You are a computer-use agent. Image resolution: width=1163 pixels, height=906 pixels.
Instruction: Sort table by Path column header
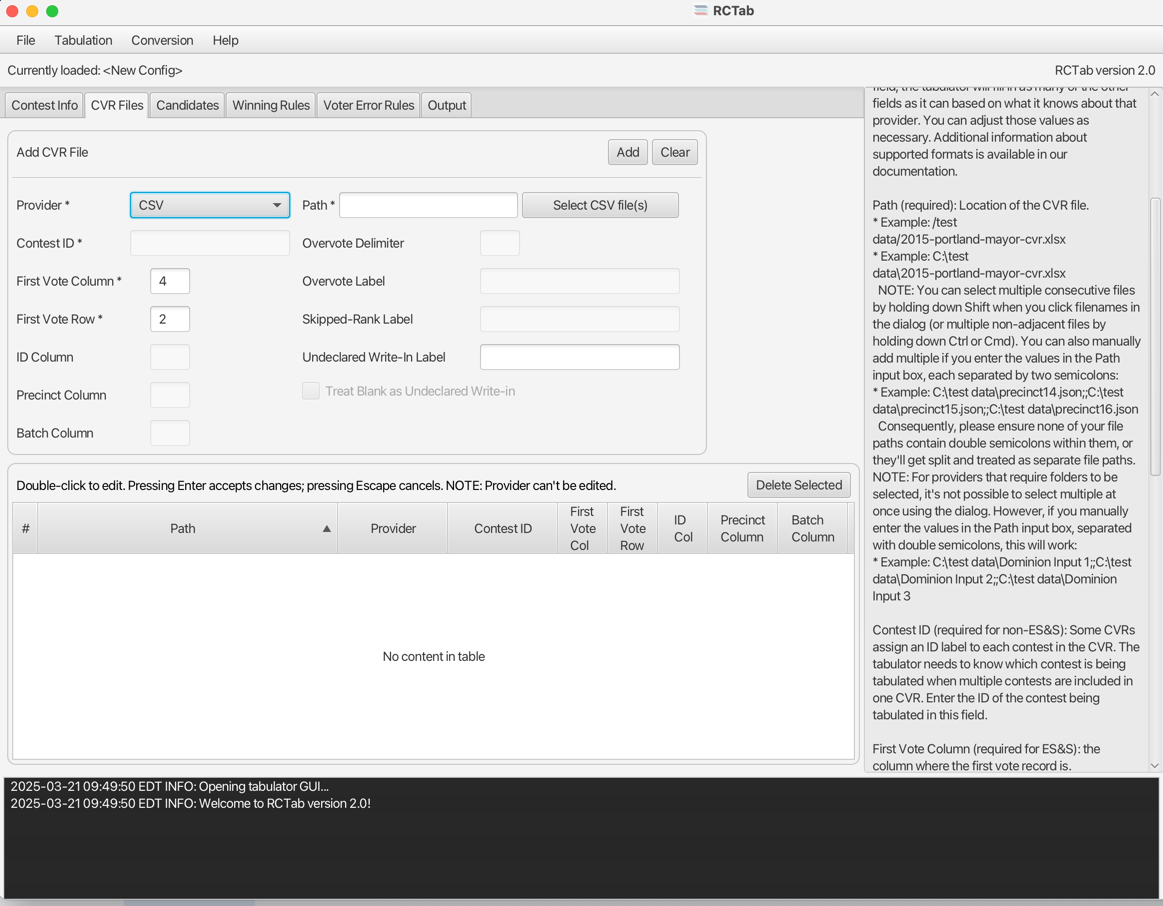coord(187,529)
